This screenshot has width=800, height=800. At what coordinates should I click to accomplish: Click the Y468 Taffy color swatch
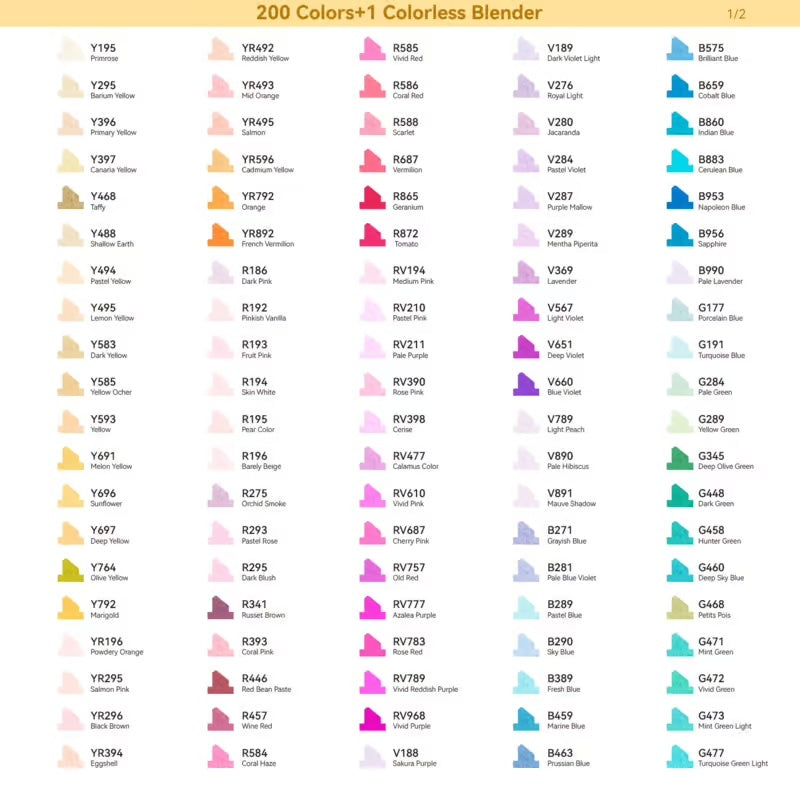point(70,198)
